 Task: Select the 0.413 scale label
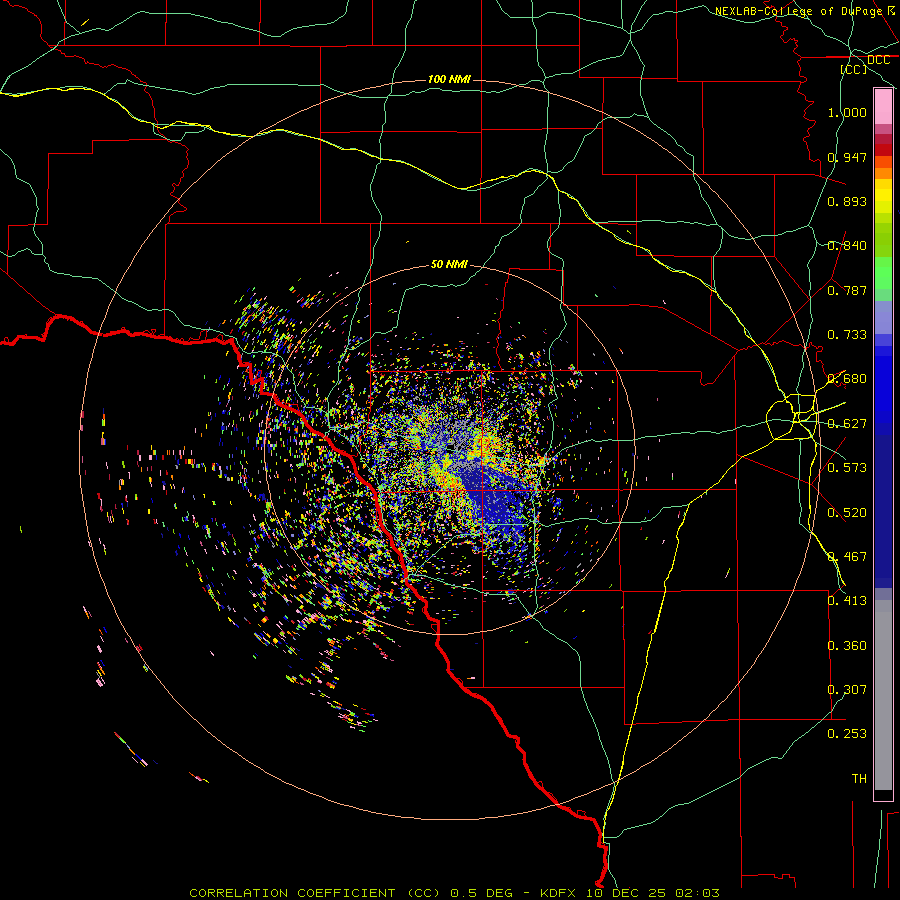pos(847,601)
